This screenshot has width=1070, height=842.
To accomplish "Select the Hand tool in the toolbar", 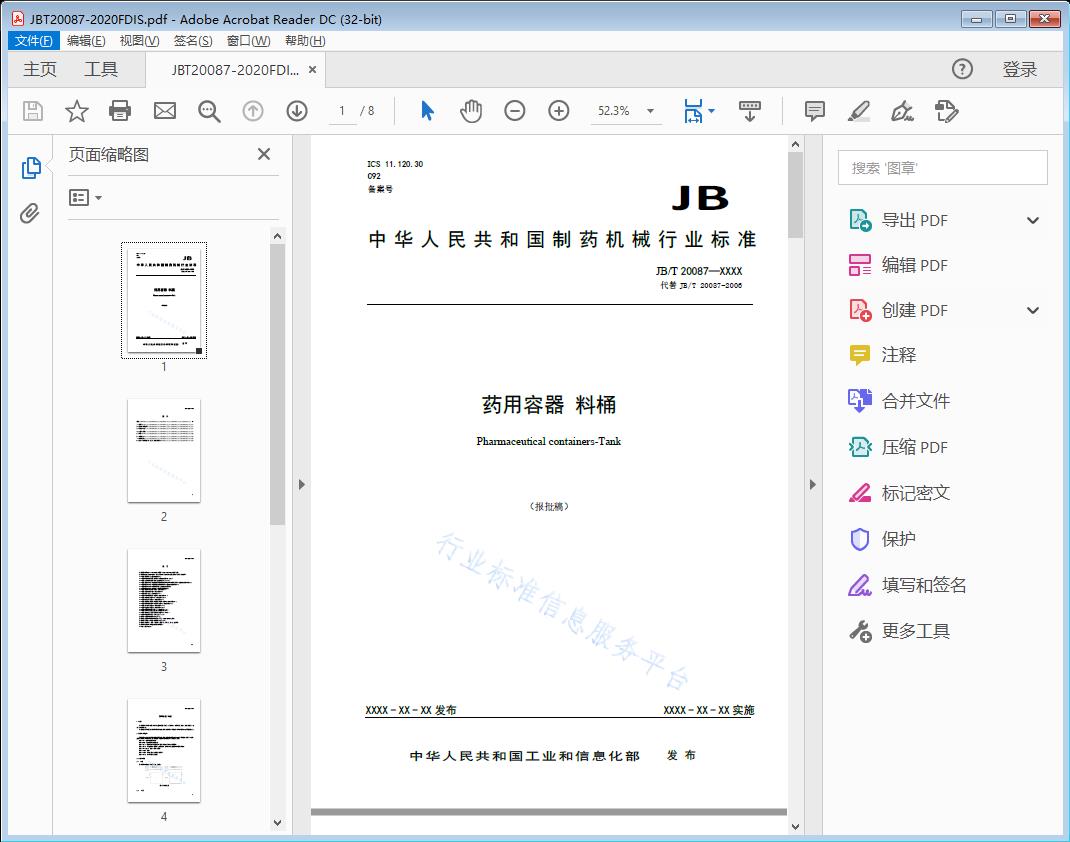I will pos(471,111).
